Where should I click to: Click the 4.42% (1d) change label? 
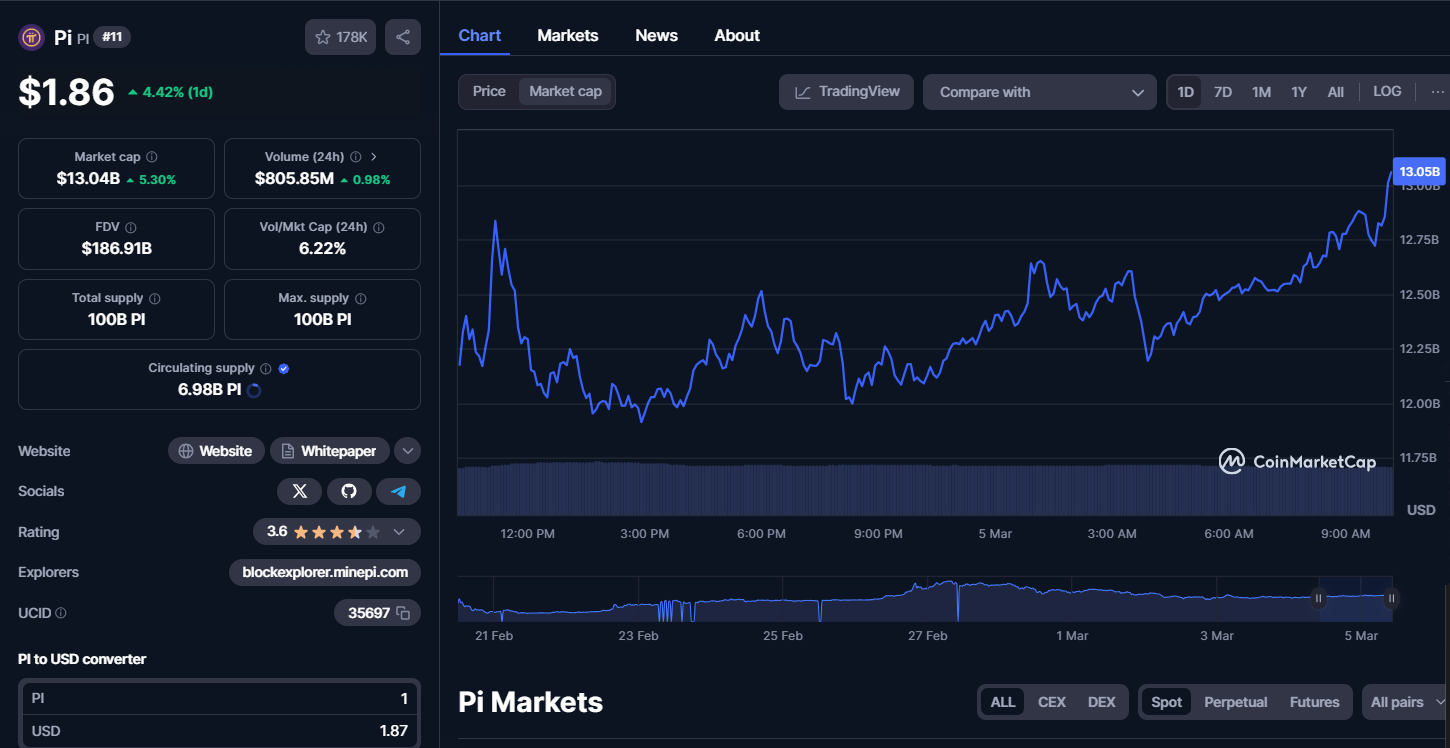[170, 92]
